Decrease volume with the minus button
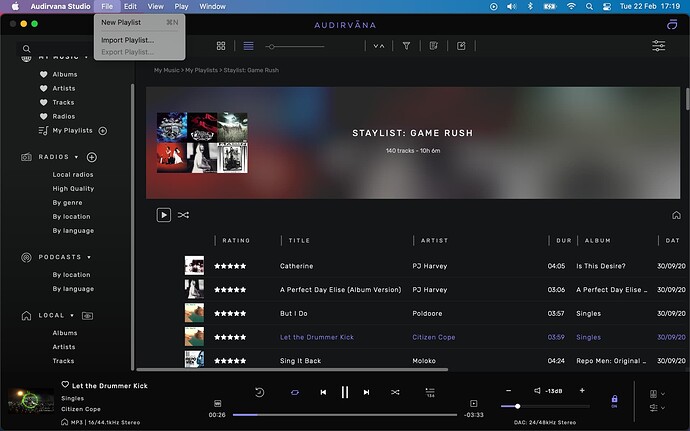This screenshot has height=431, width=690. (x=508, y=390)
